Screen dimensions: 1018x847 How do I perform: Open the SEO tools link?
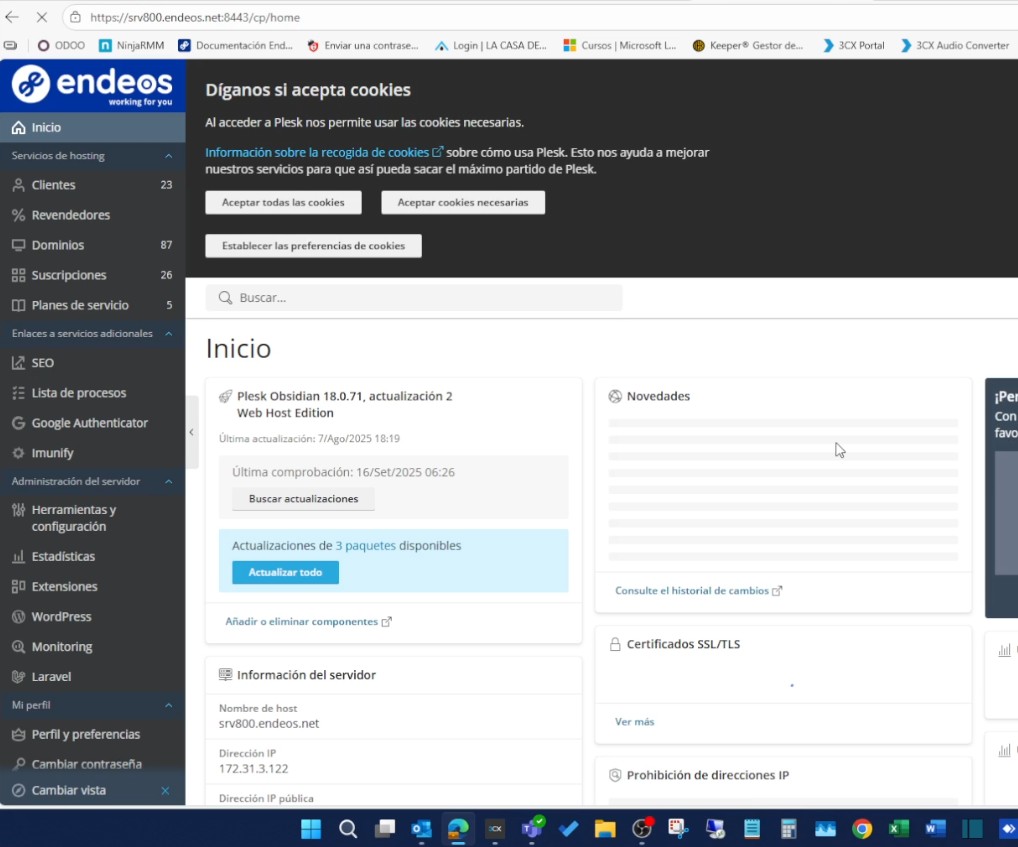[42, 363]
